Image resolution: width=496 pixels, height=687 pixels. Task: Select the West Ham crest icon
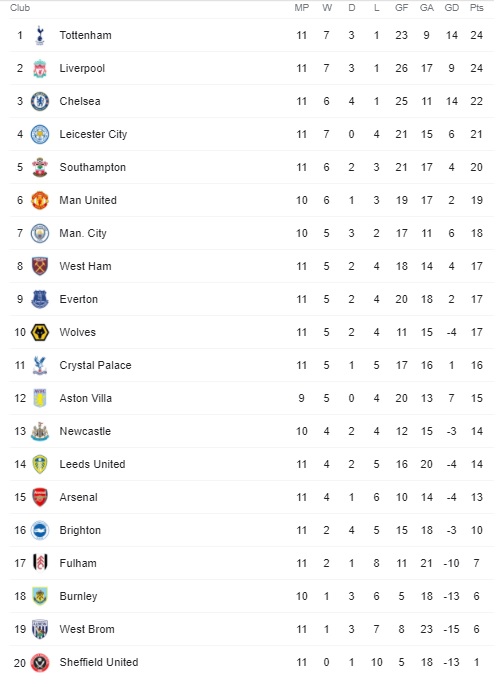click(x=40, y=266)
